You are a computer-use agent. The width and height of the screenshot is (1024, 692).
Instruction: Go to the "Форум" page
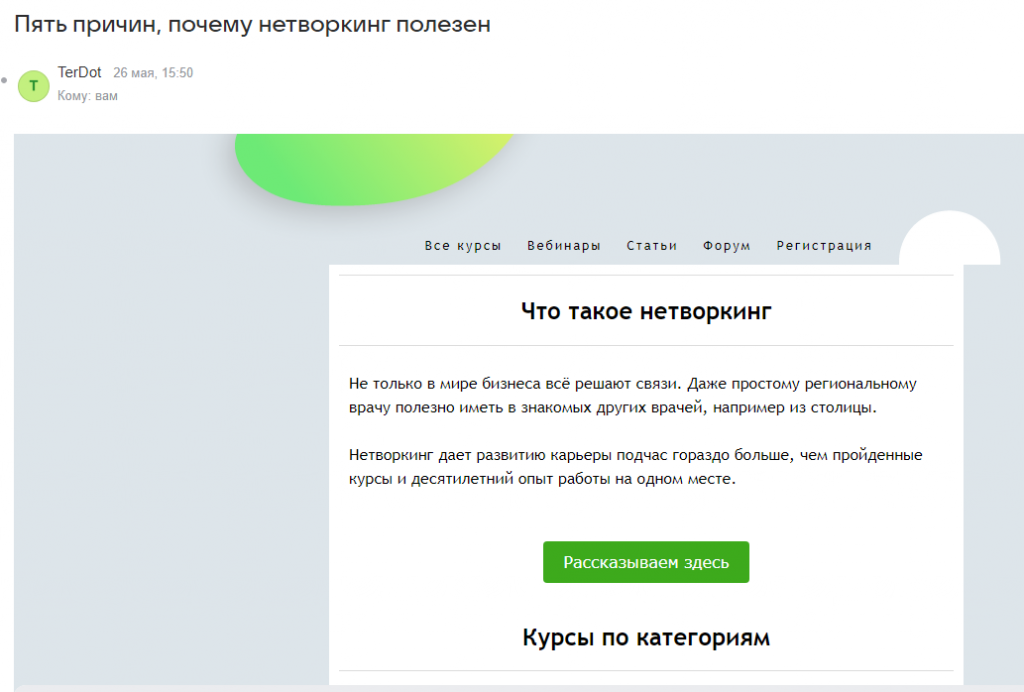click(727, 245)
